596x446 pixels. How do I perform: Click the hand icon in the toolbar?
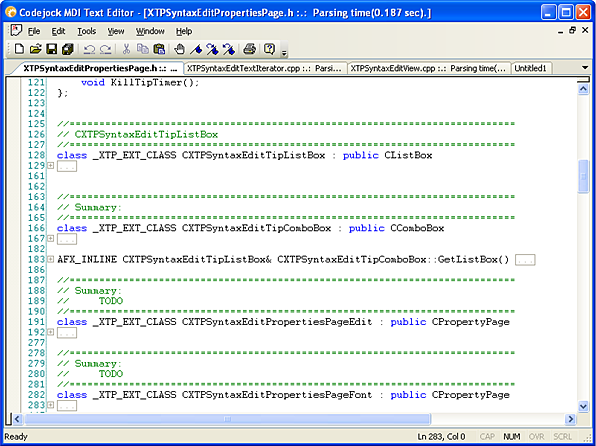click(x=179, y=49)
